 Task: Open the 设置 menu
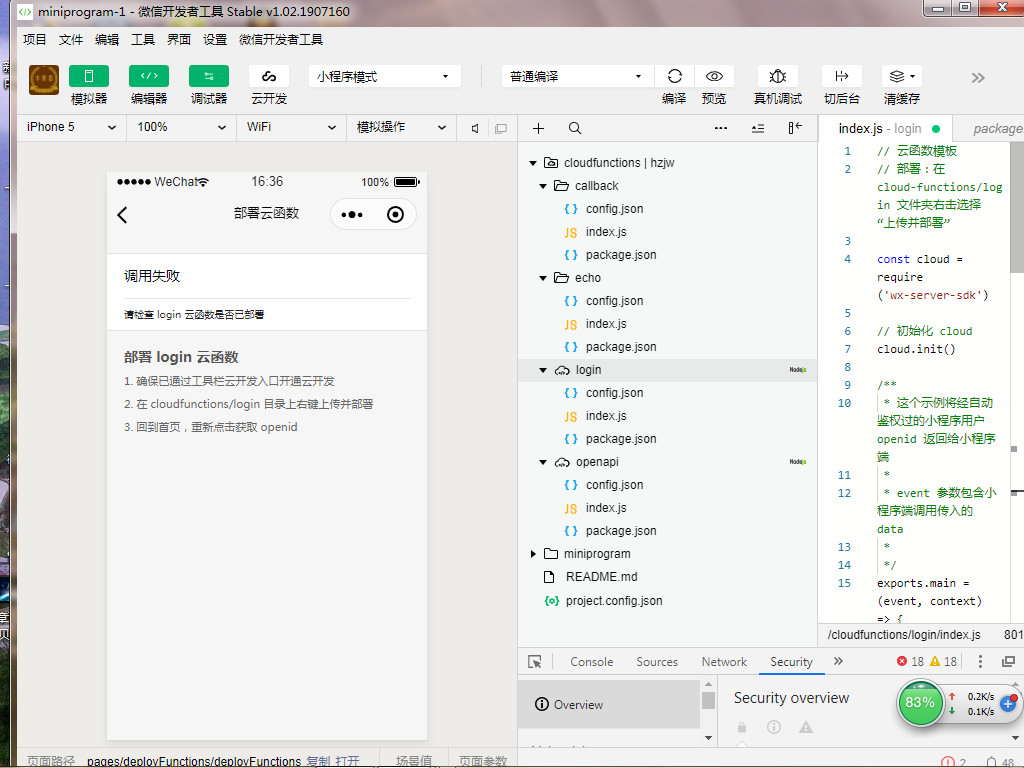tap(215, 40)
